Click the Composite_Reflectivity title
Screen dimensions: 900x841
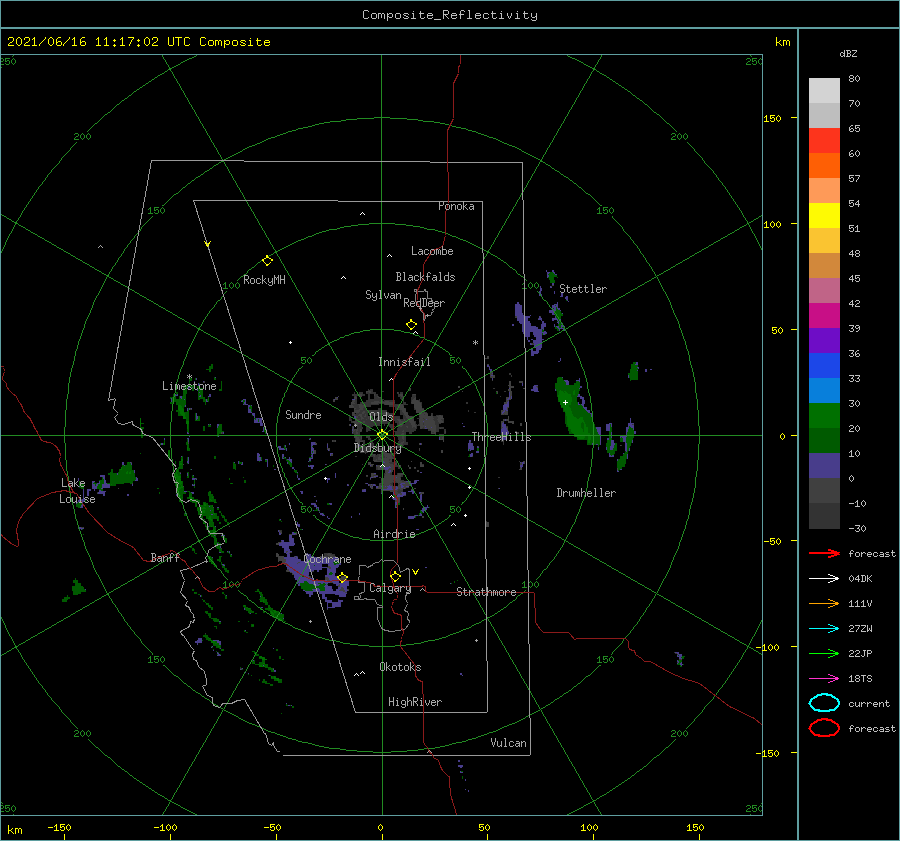click(450, 15)
